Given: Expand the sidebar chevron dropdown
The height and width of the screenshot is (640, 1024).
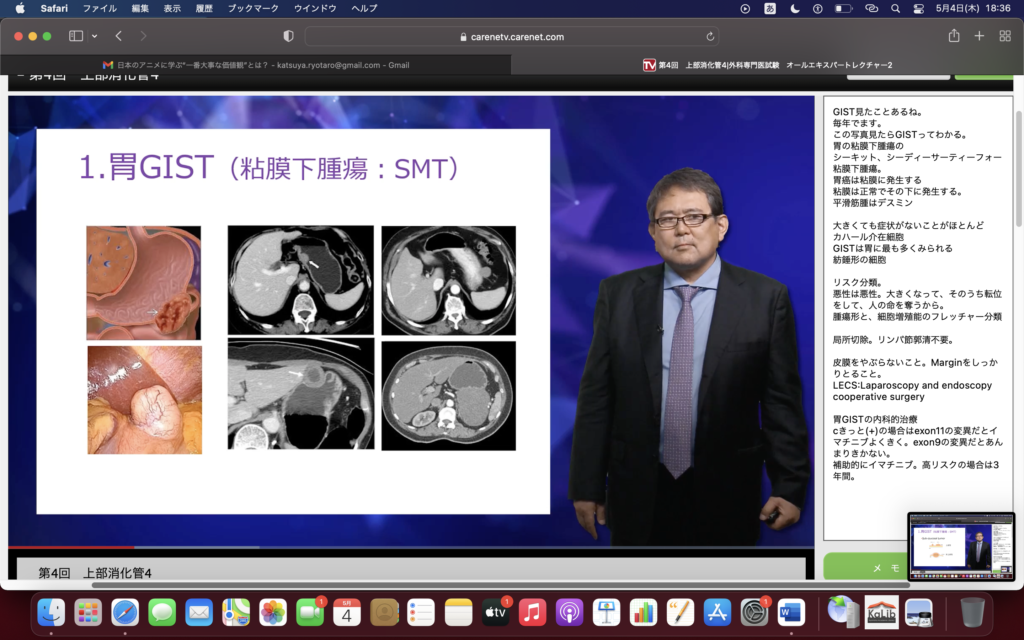Looking at the screenshot, I should click(x=95, y=36).
